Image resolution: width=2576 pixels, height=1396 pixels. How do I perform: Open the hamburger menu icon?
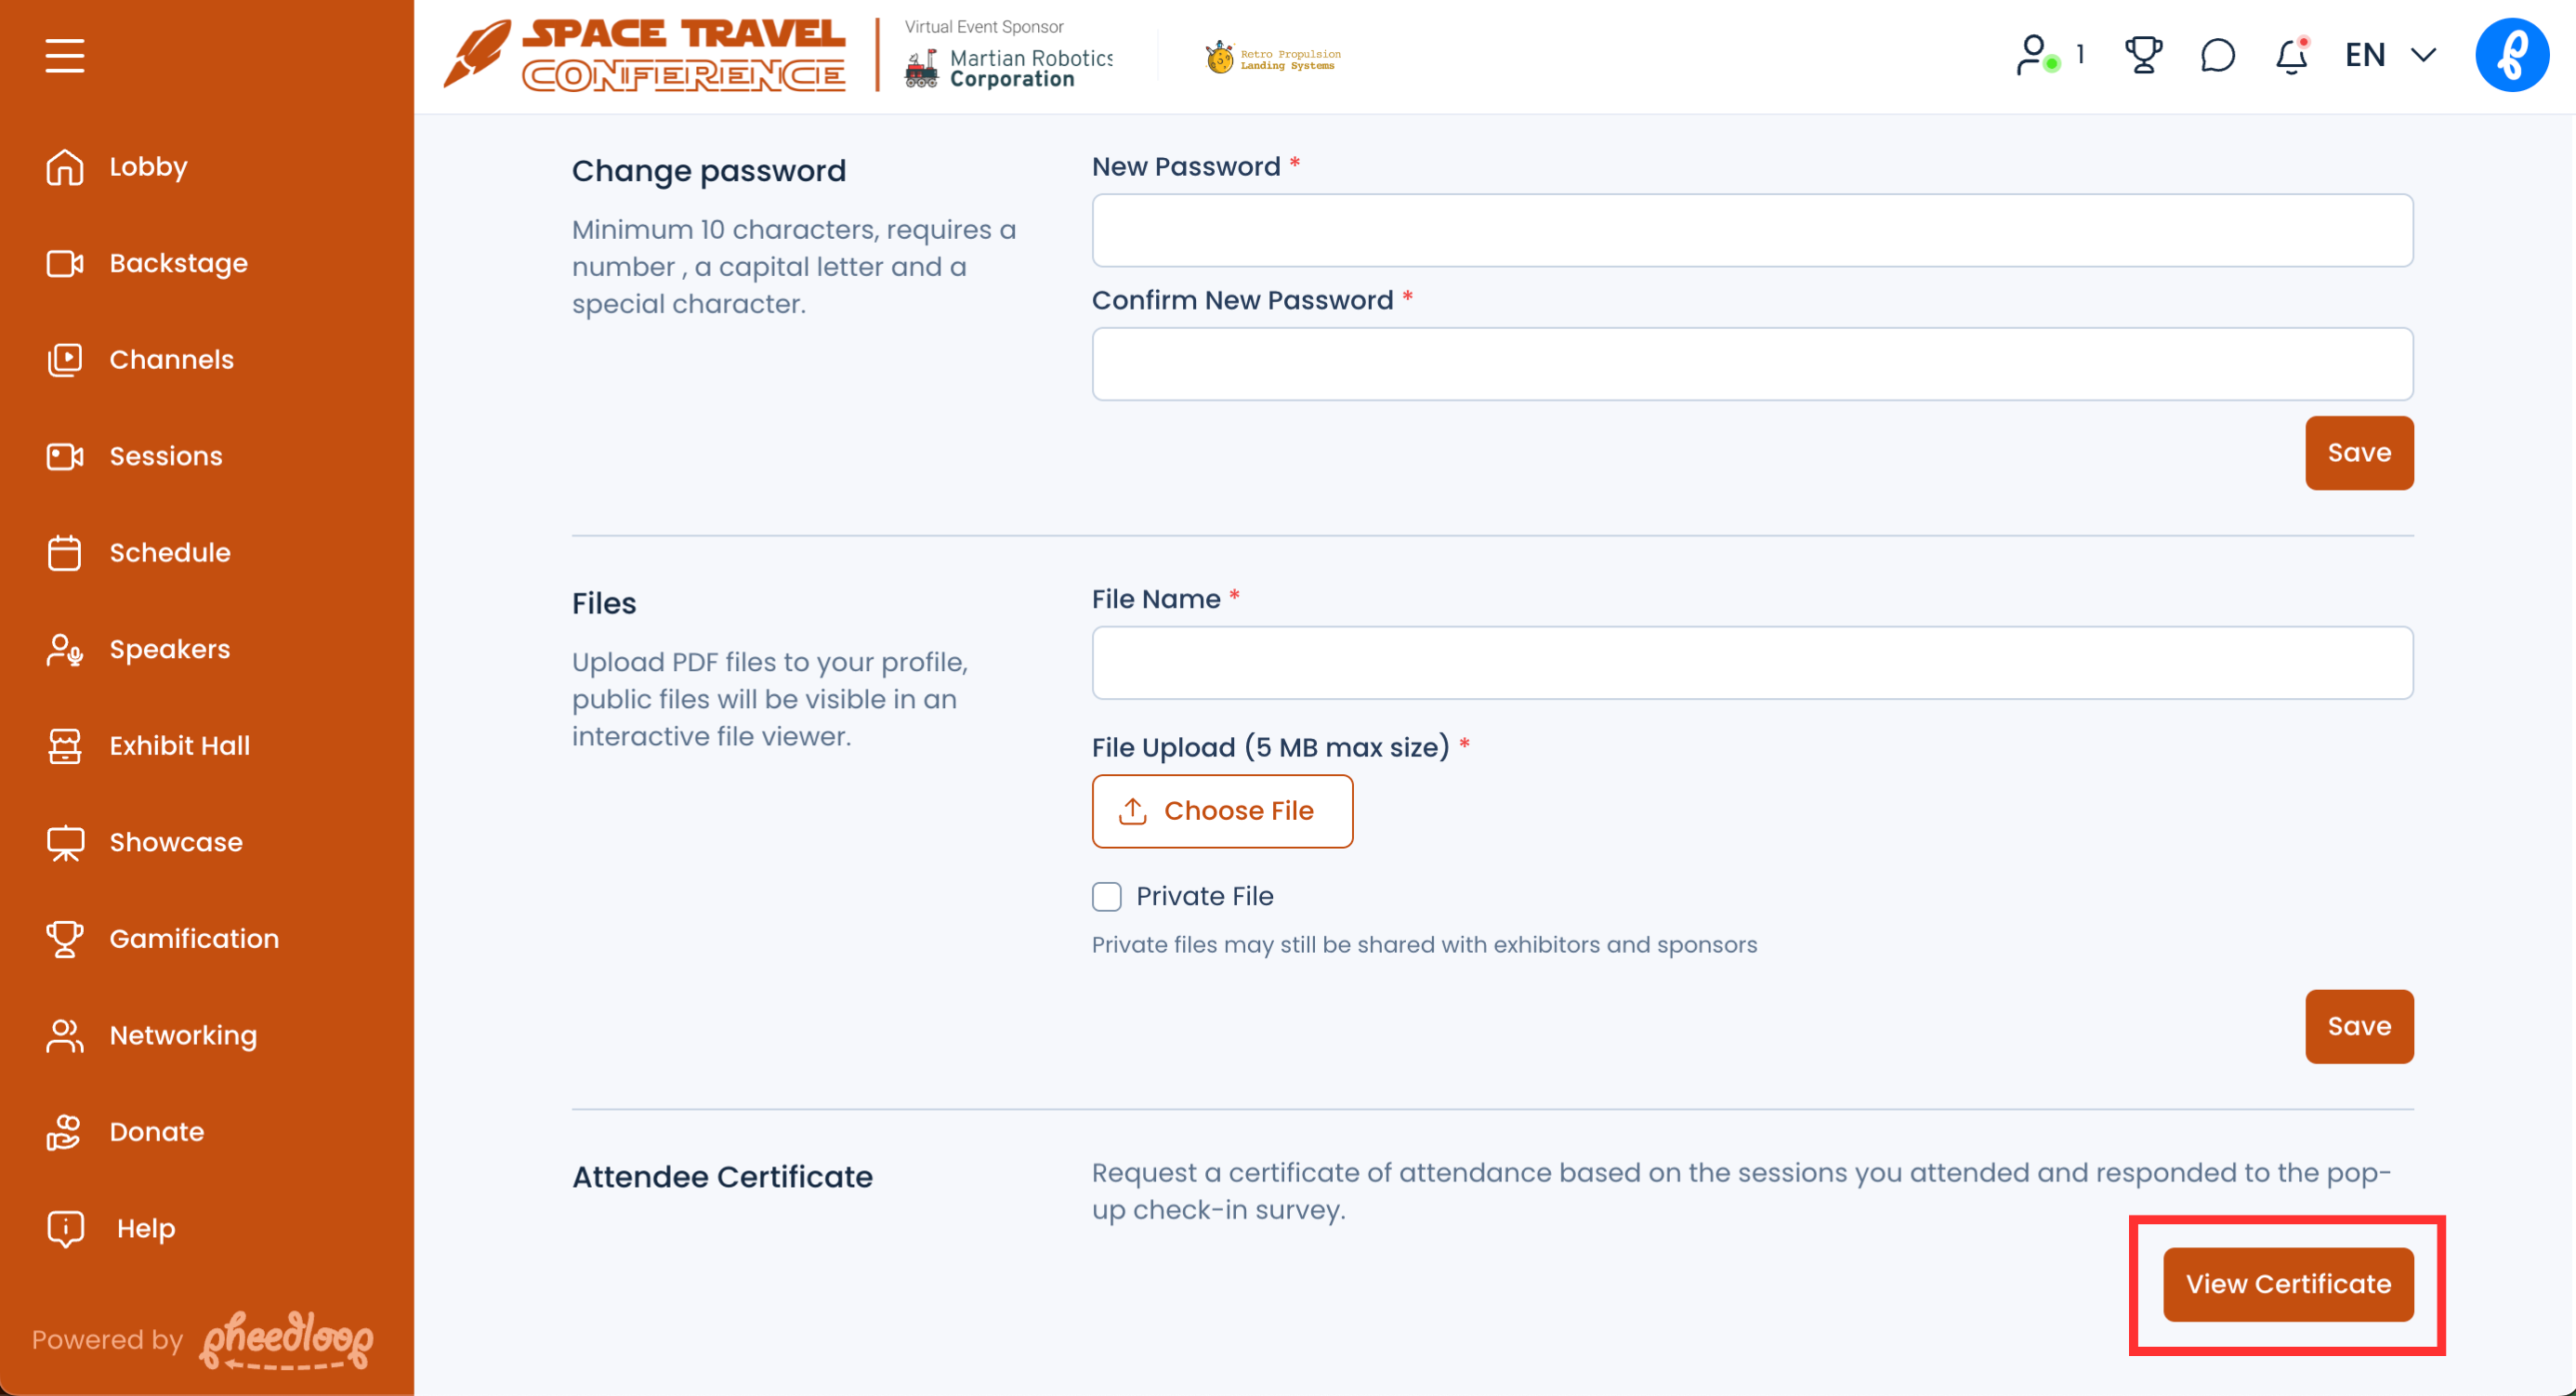pyautogui.click(x=65, y=55)
